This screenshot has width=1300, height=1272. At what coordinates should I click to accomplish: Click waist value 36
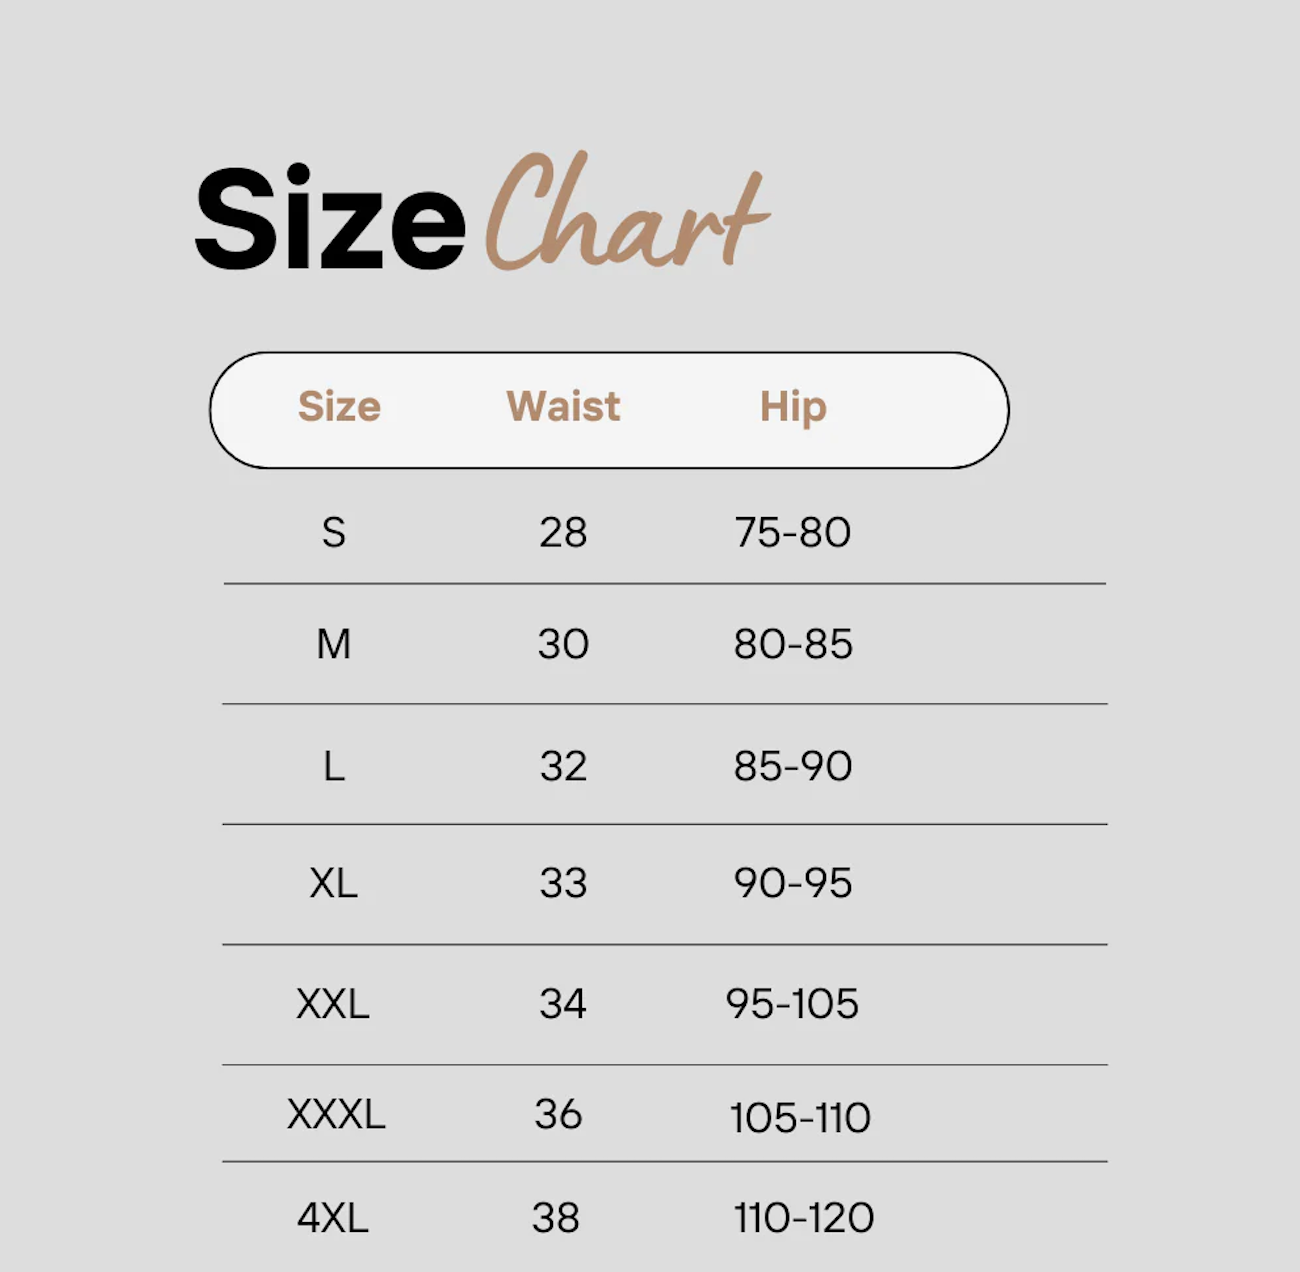(x=558, y=1114)
